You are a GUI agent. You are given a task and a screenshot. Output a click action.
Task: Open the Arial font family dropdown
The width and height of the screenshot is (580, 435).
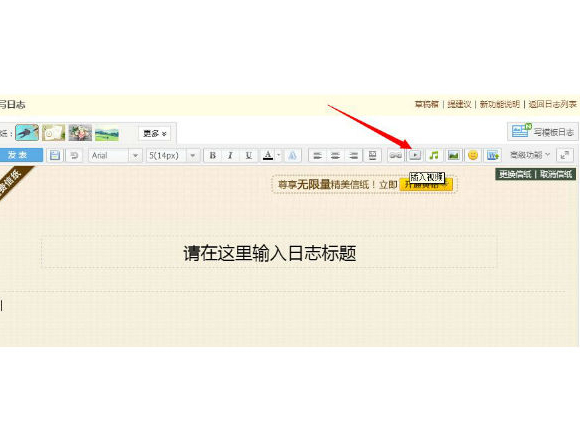pyautogui.click(x=115, y=155)
